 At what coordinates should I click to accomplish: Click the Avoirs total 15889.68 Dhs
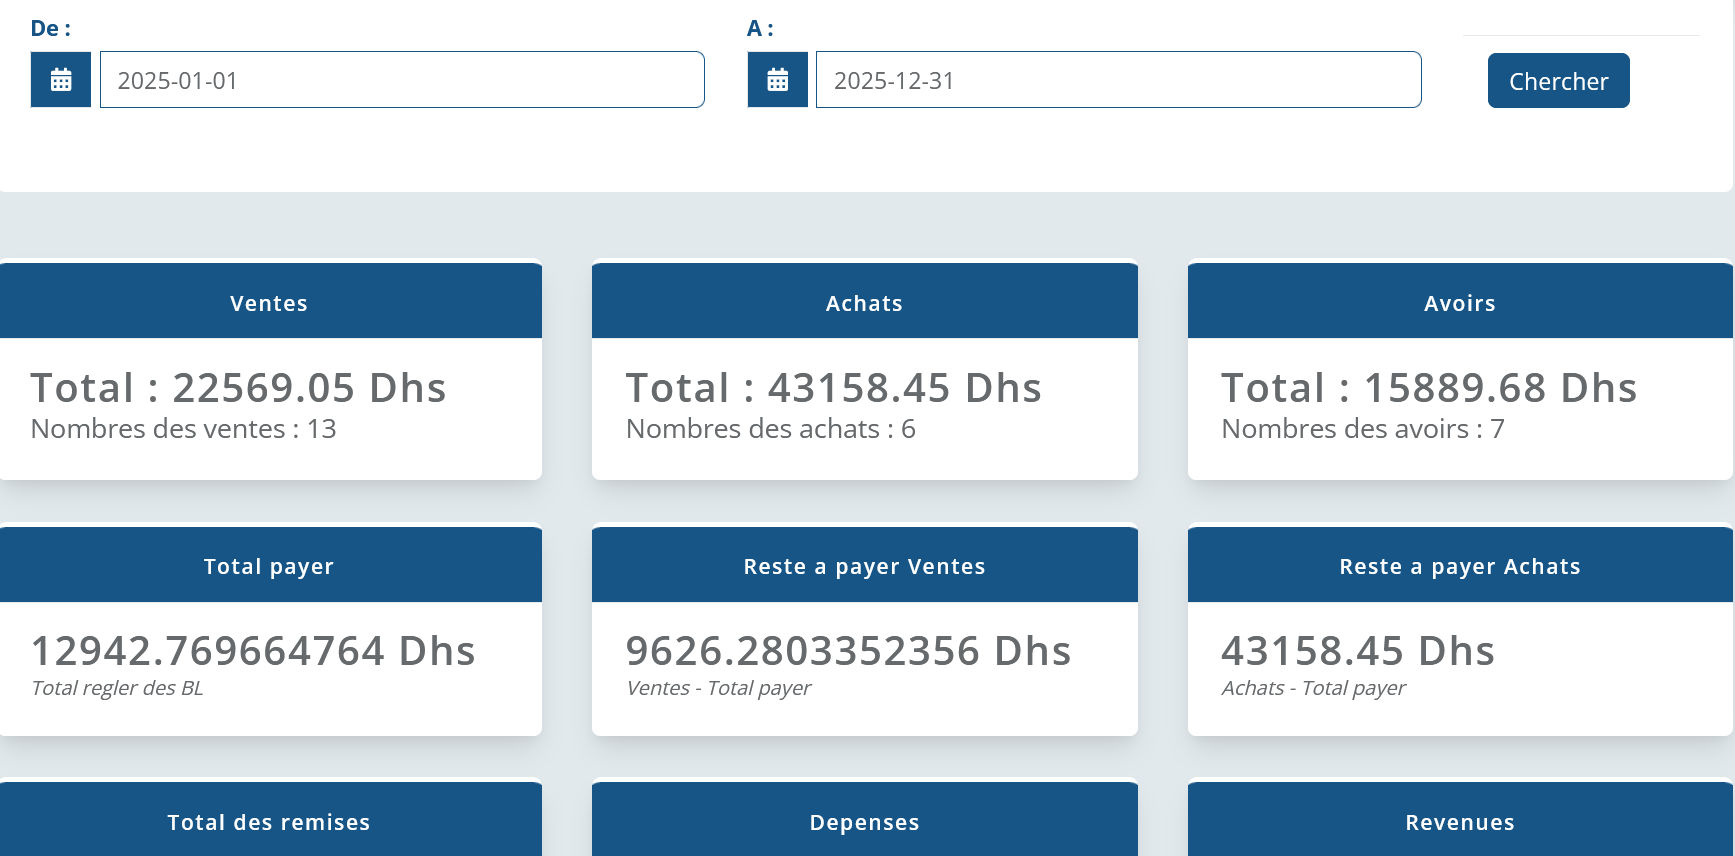coord(1429,388)
